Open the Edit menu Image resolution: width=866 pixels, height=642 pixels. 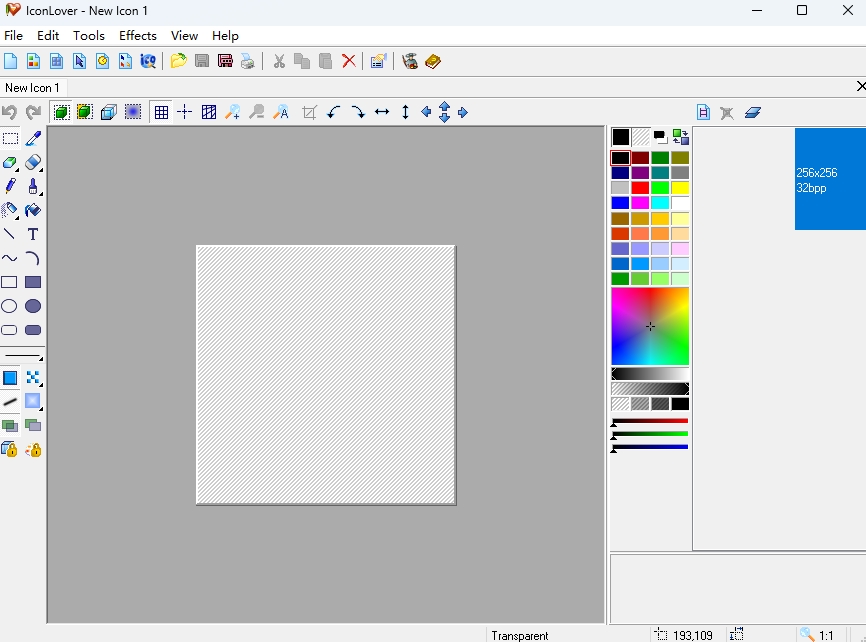click(x=48, y=35)
